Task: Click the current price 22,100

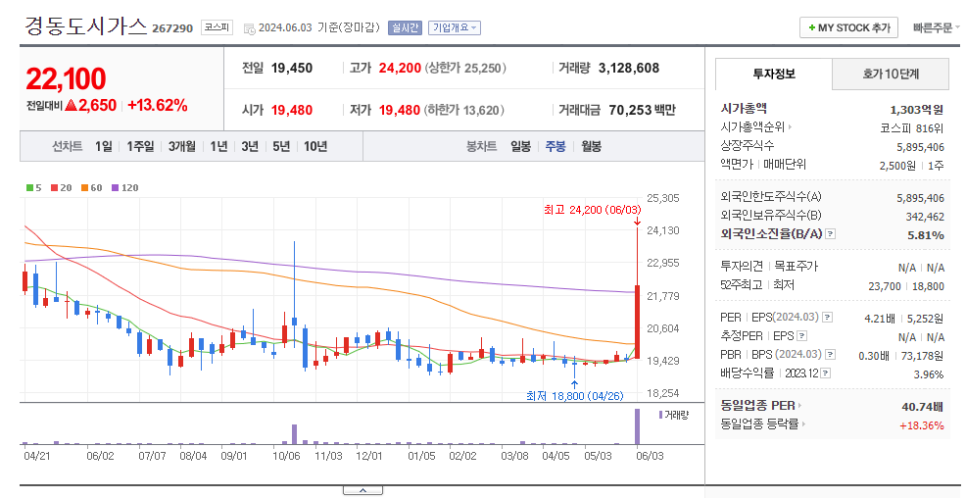Action: pos(65,79)
